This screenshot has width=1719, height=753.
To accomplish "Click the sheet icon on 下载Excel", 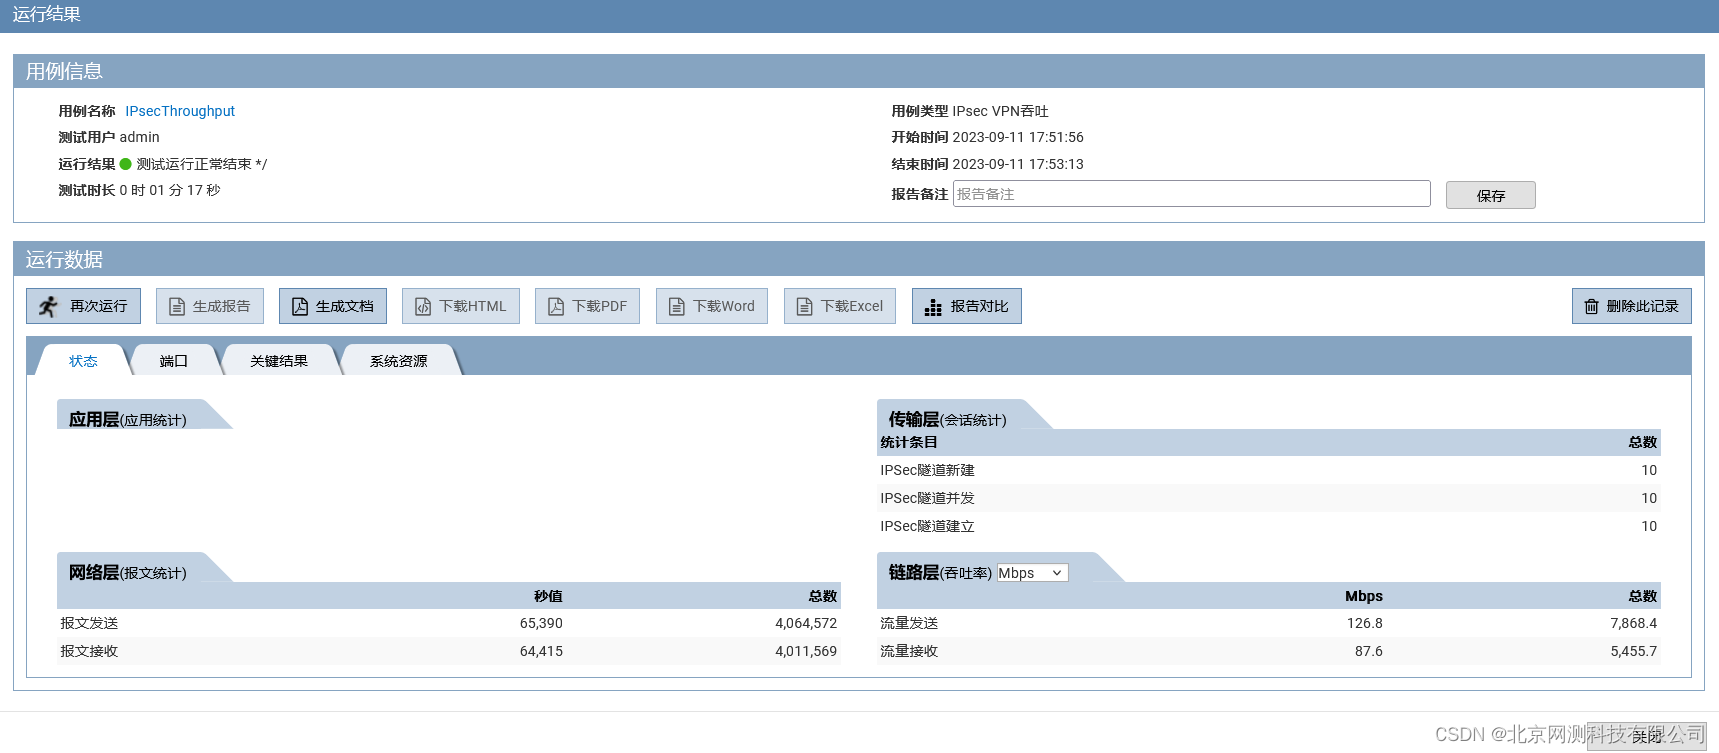I will 805,306.
